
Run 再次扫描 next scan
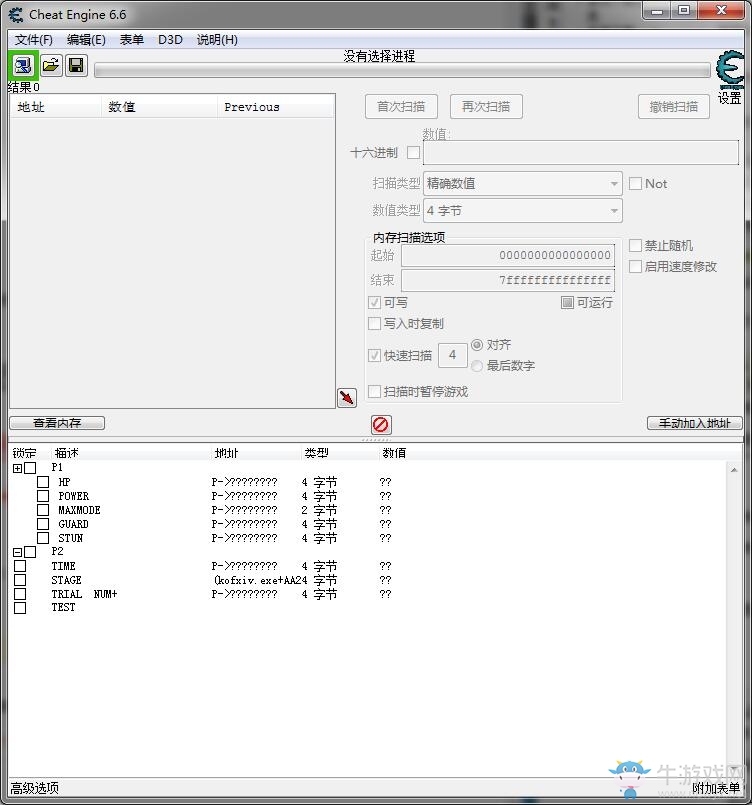coord(486,106)
